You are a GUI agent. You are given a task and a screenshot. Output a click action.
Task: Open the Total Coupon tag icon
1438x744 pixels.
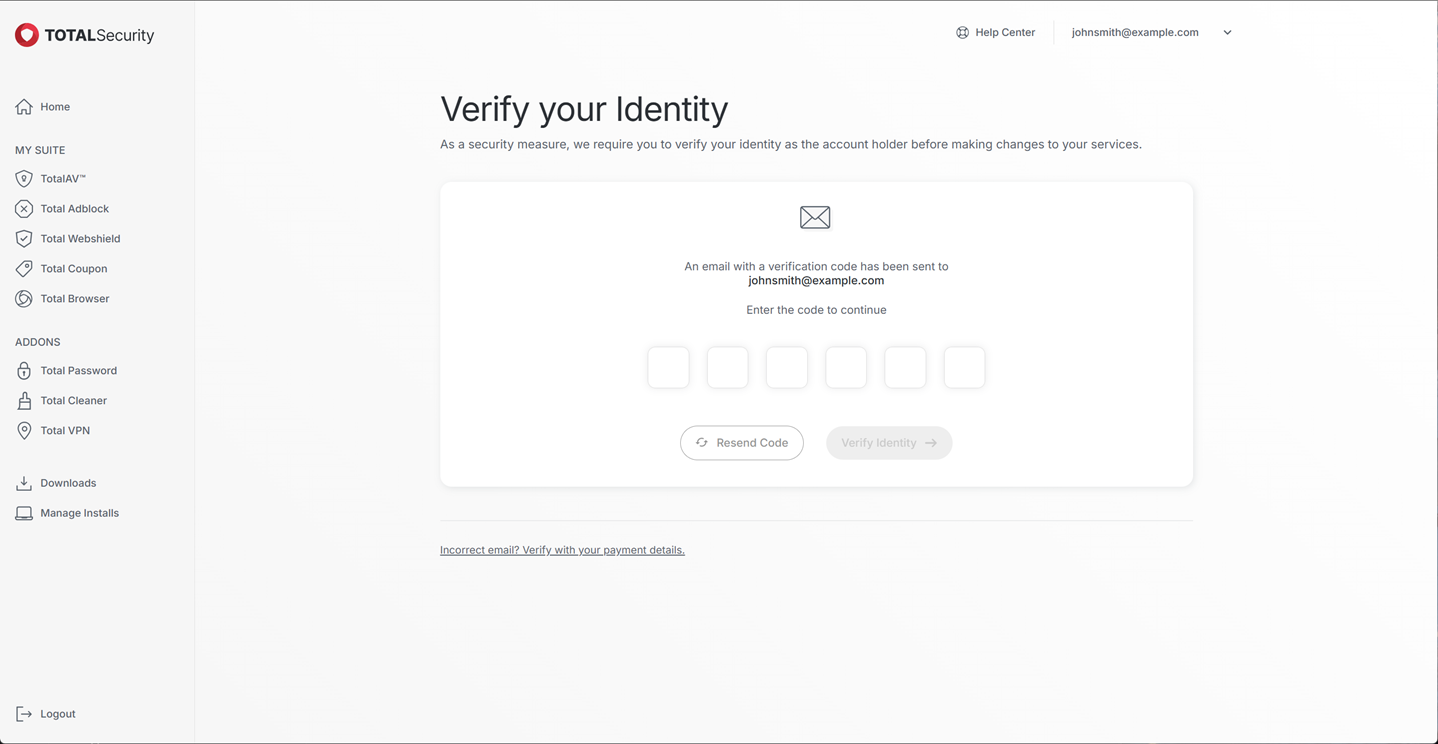point(24,269)
